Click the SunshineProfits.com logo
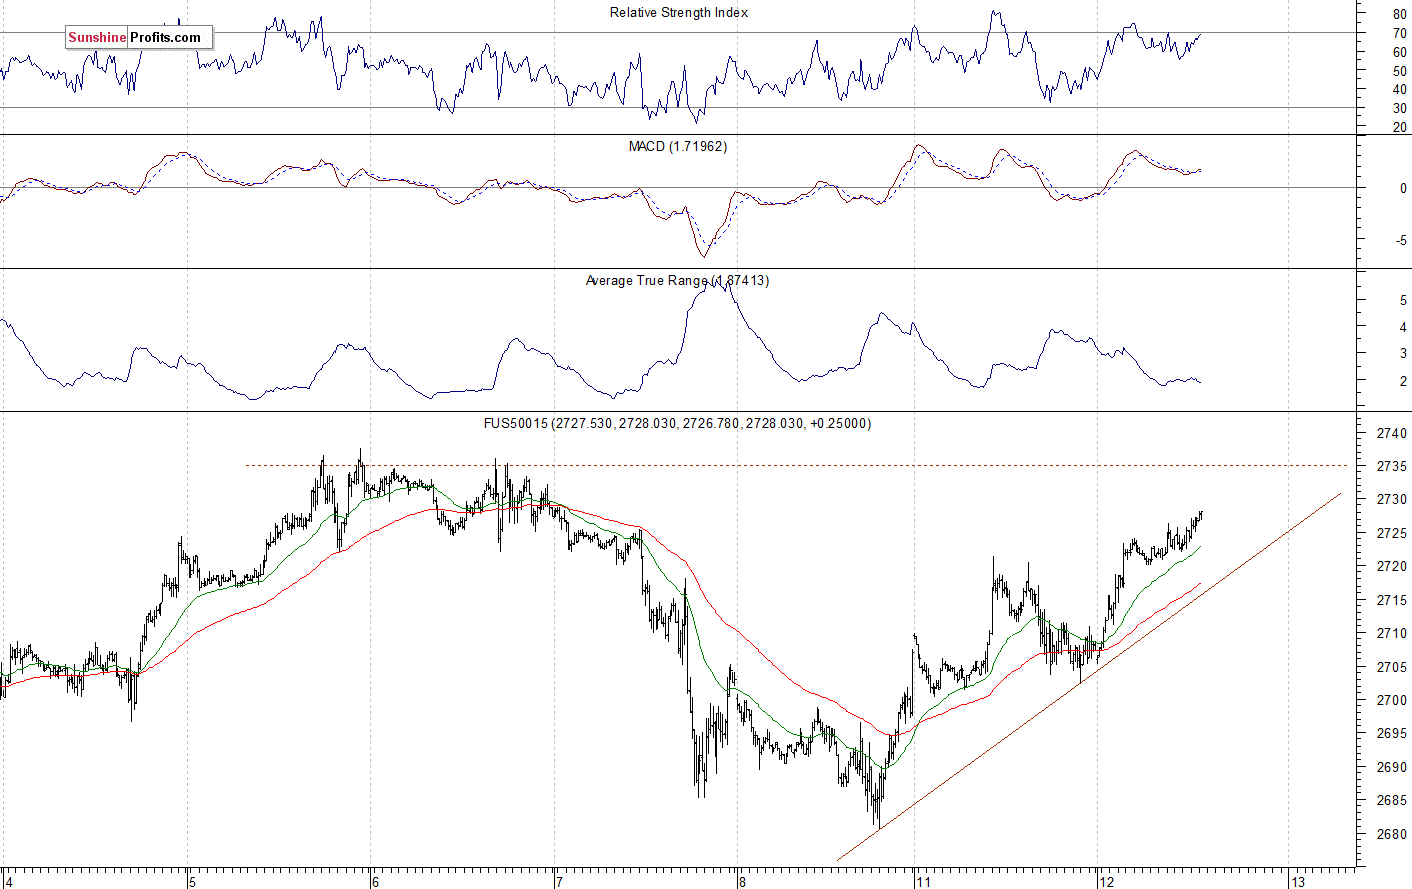 coord(138,38)
